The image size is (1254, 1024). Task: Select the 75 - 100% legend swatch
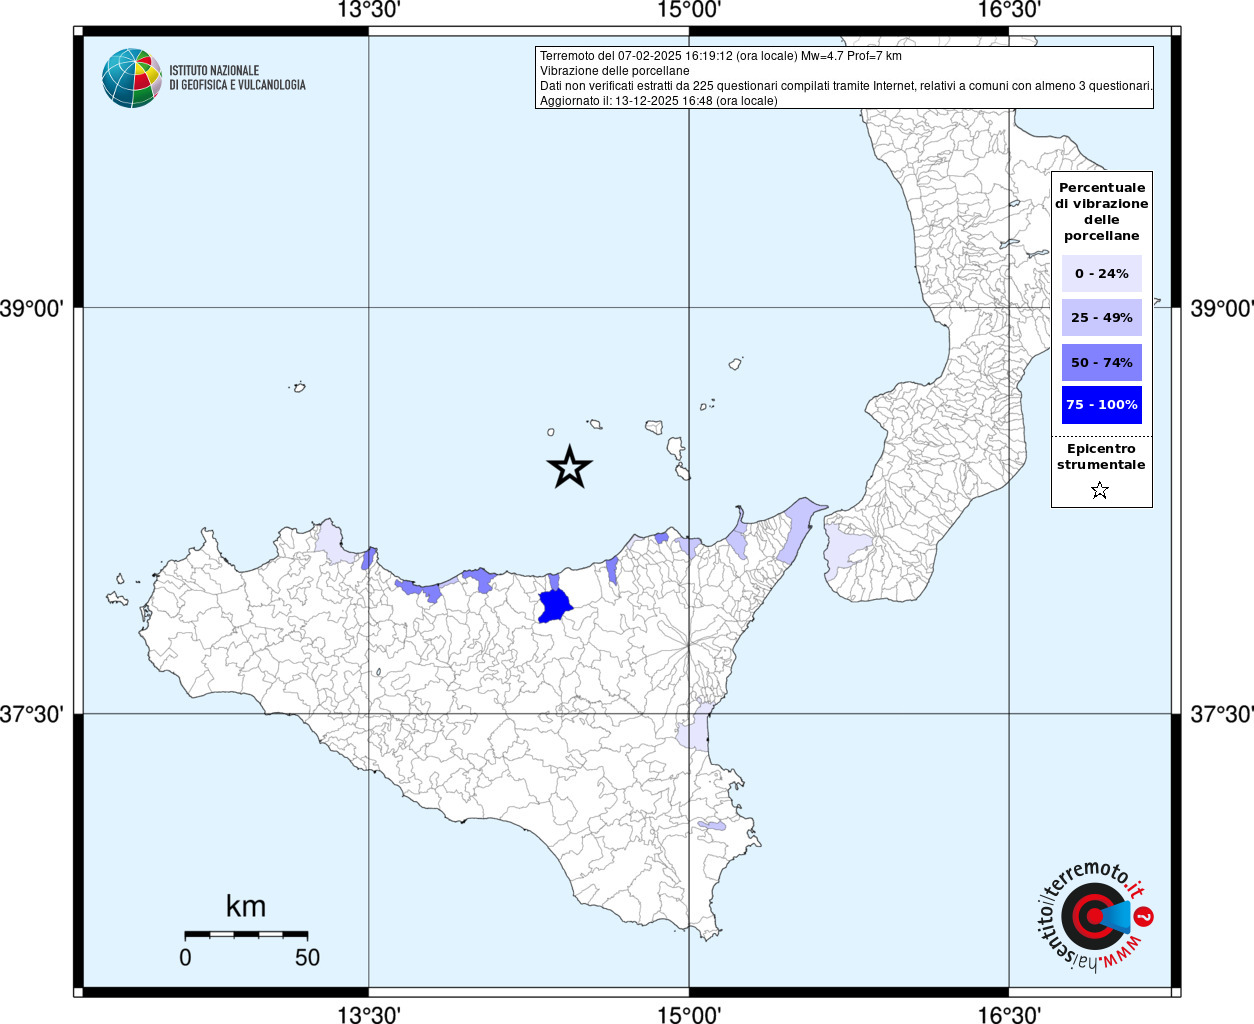coord(1102,404)
